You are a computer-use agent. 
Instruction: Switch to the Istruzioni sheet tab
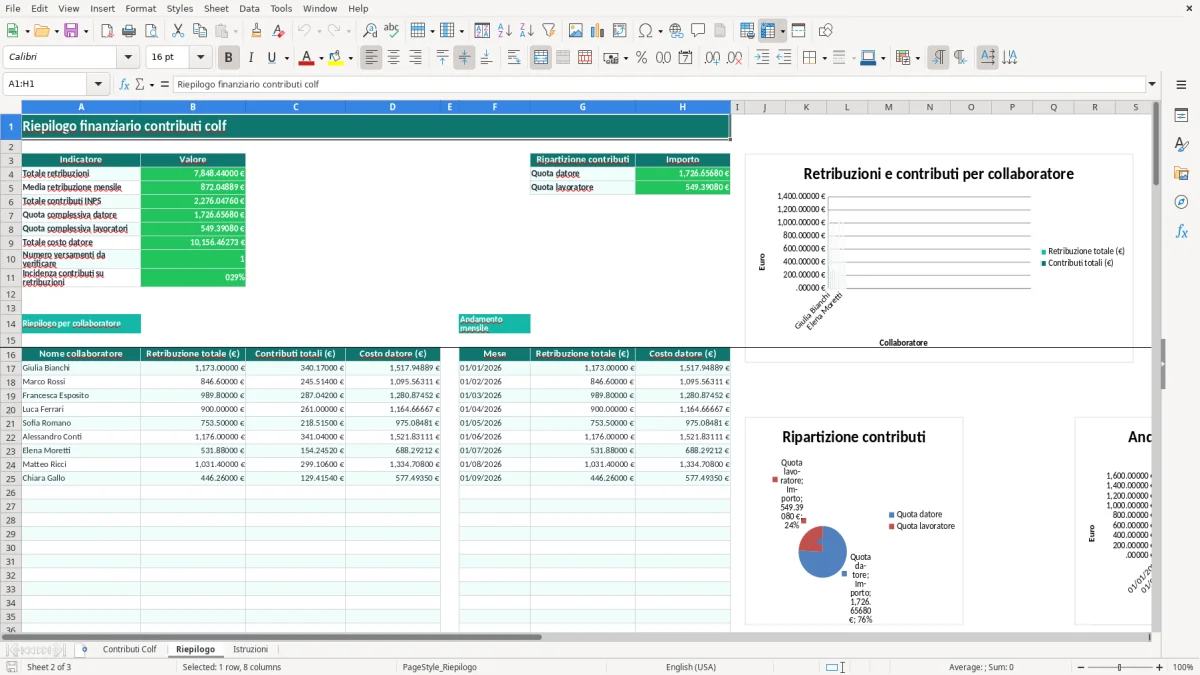coord(250,649)
